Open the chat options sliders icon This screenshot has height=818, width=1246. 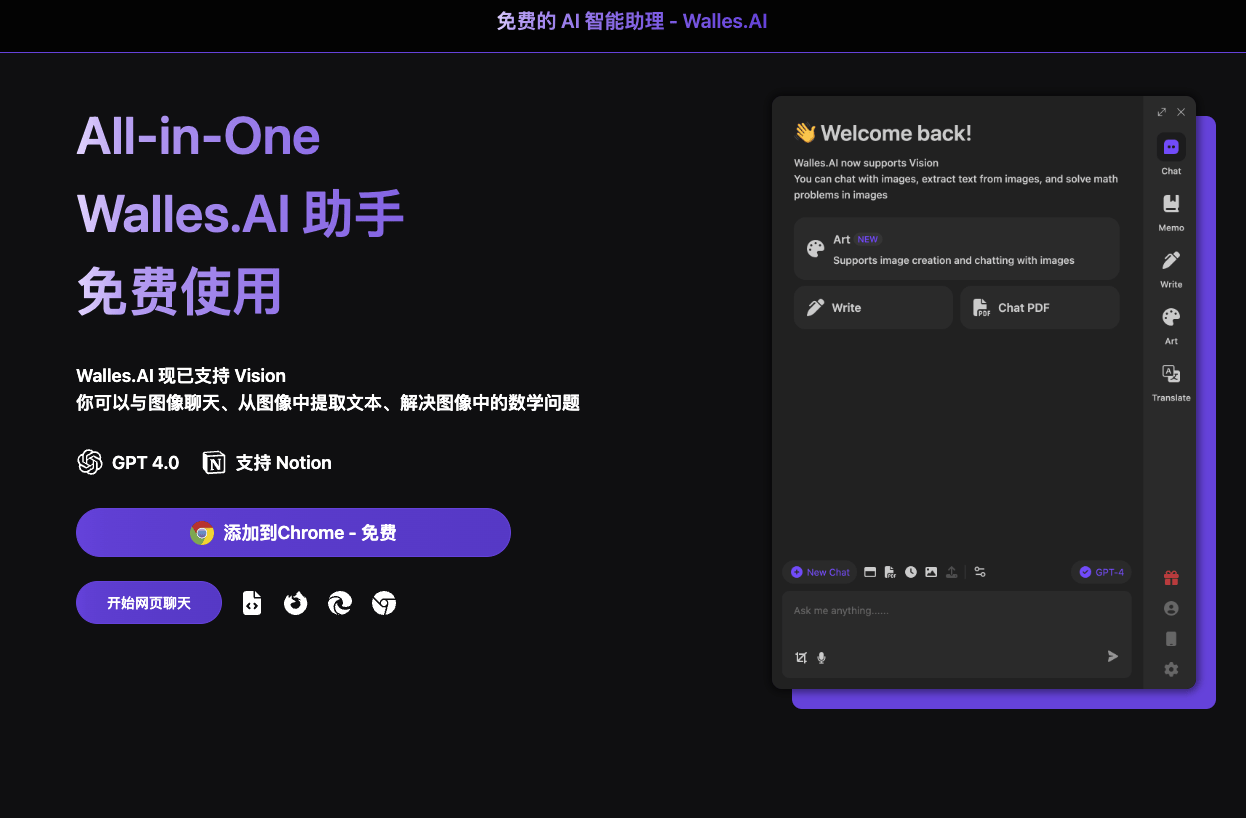coord(980,572)
